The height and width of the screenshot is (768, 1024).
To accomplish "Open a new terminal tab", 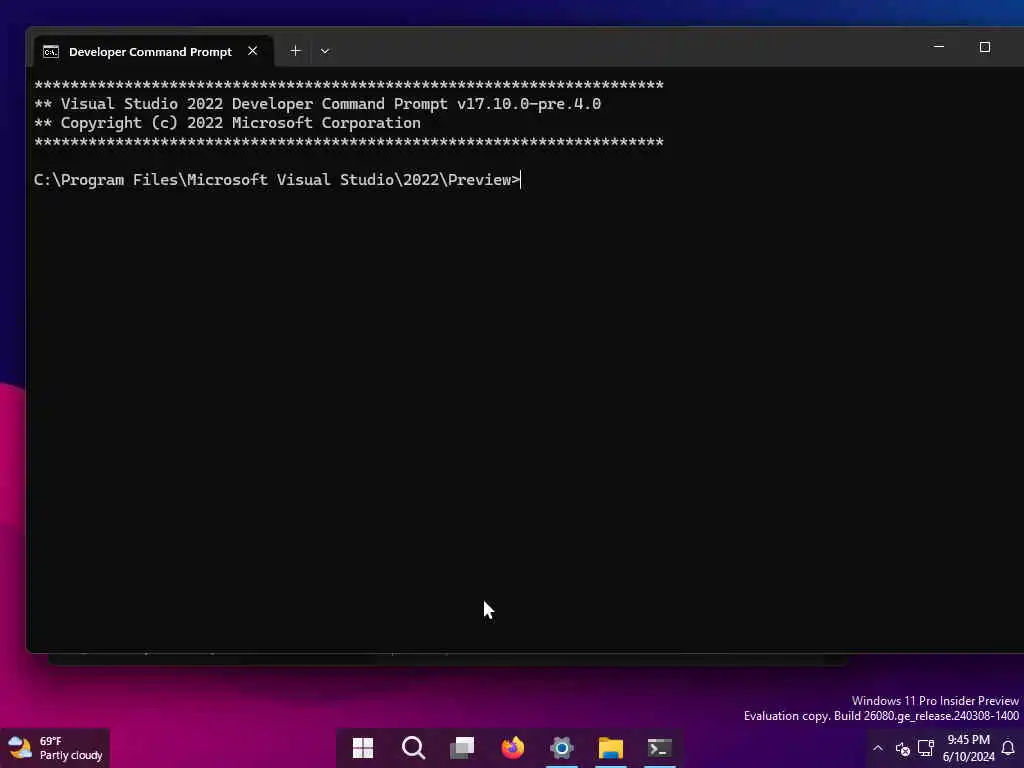I will coord(295,51).
